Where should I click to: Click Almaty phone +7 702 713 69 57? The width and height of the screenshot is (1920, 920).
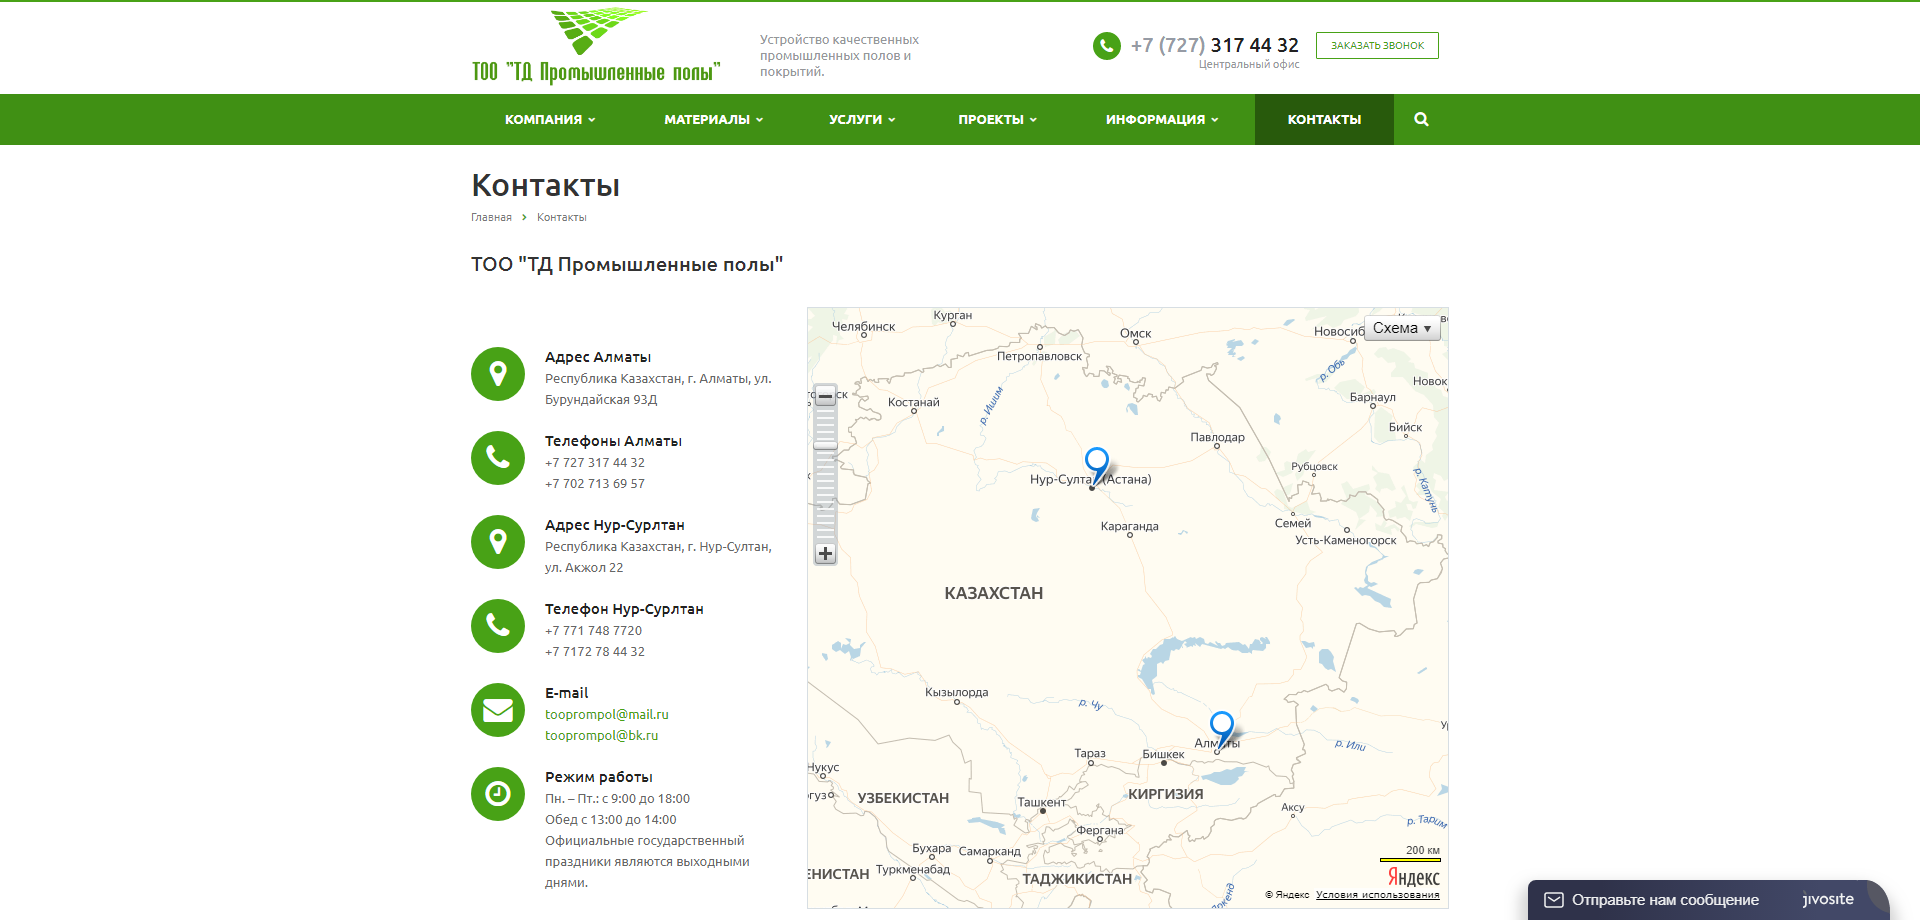tap(594, 483)
